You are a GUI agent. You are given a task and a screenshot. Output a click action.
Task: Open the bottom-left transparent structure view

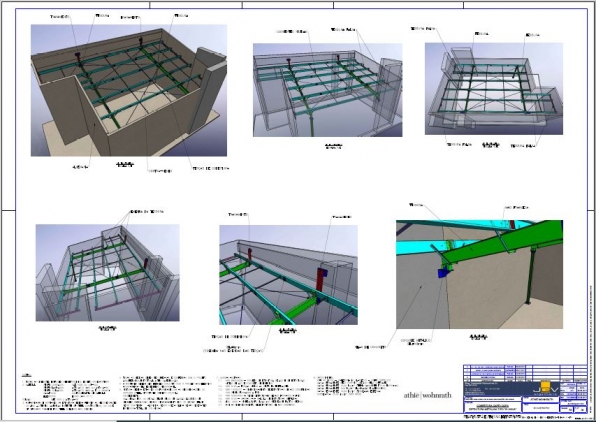[x=108, y=273]
